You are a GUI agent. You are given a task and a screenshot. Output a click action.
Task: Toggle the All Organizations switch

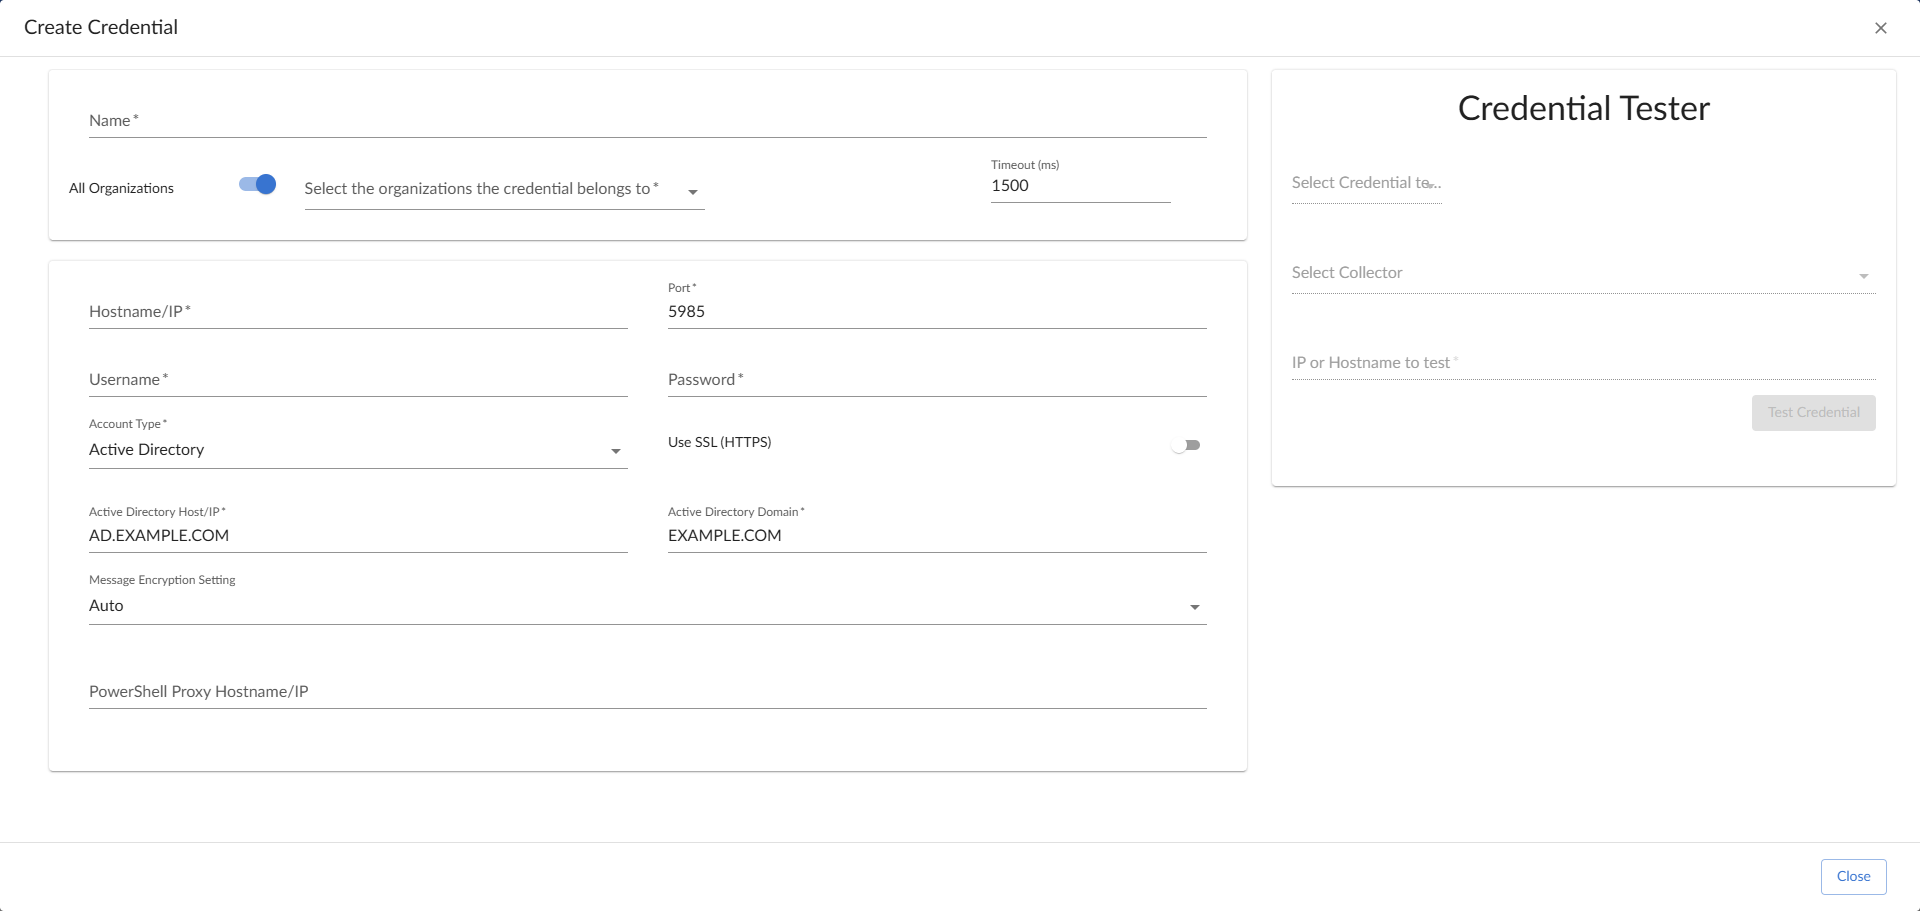(258, 185)
